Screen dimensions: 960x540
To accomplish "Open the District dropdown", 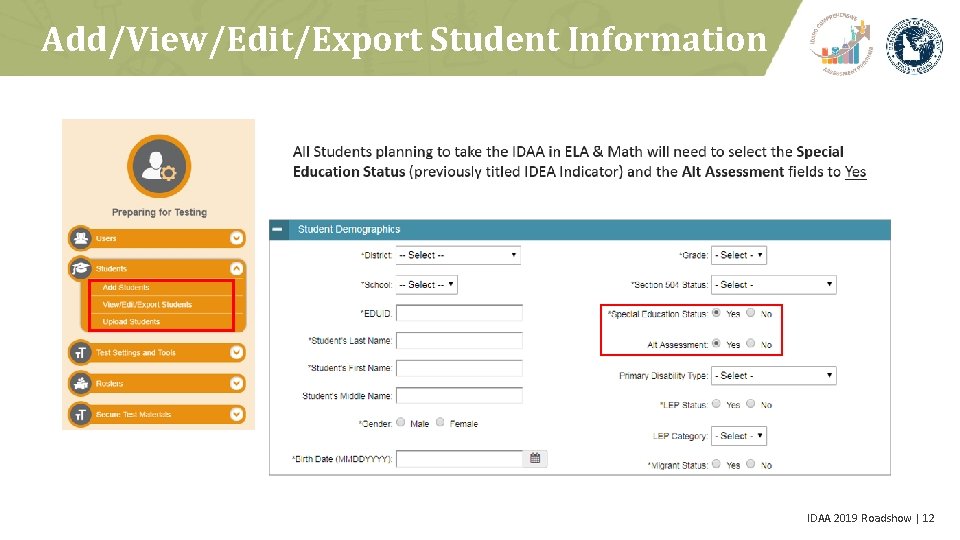I will click(458, 255).
